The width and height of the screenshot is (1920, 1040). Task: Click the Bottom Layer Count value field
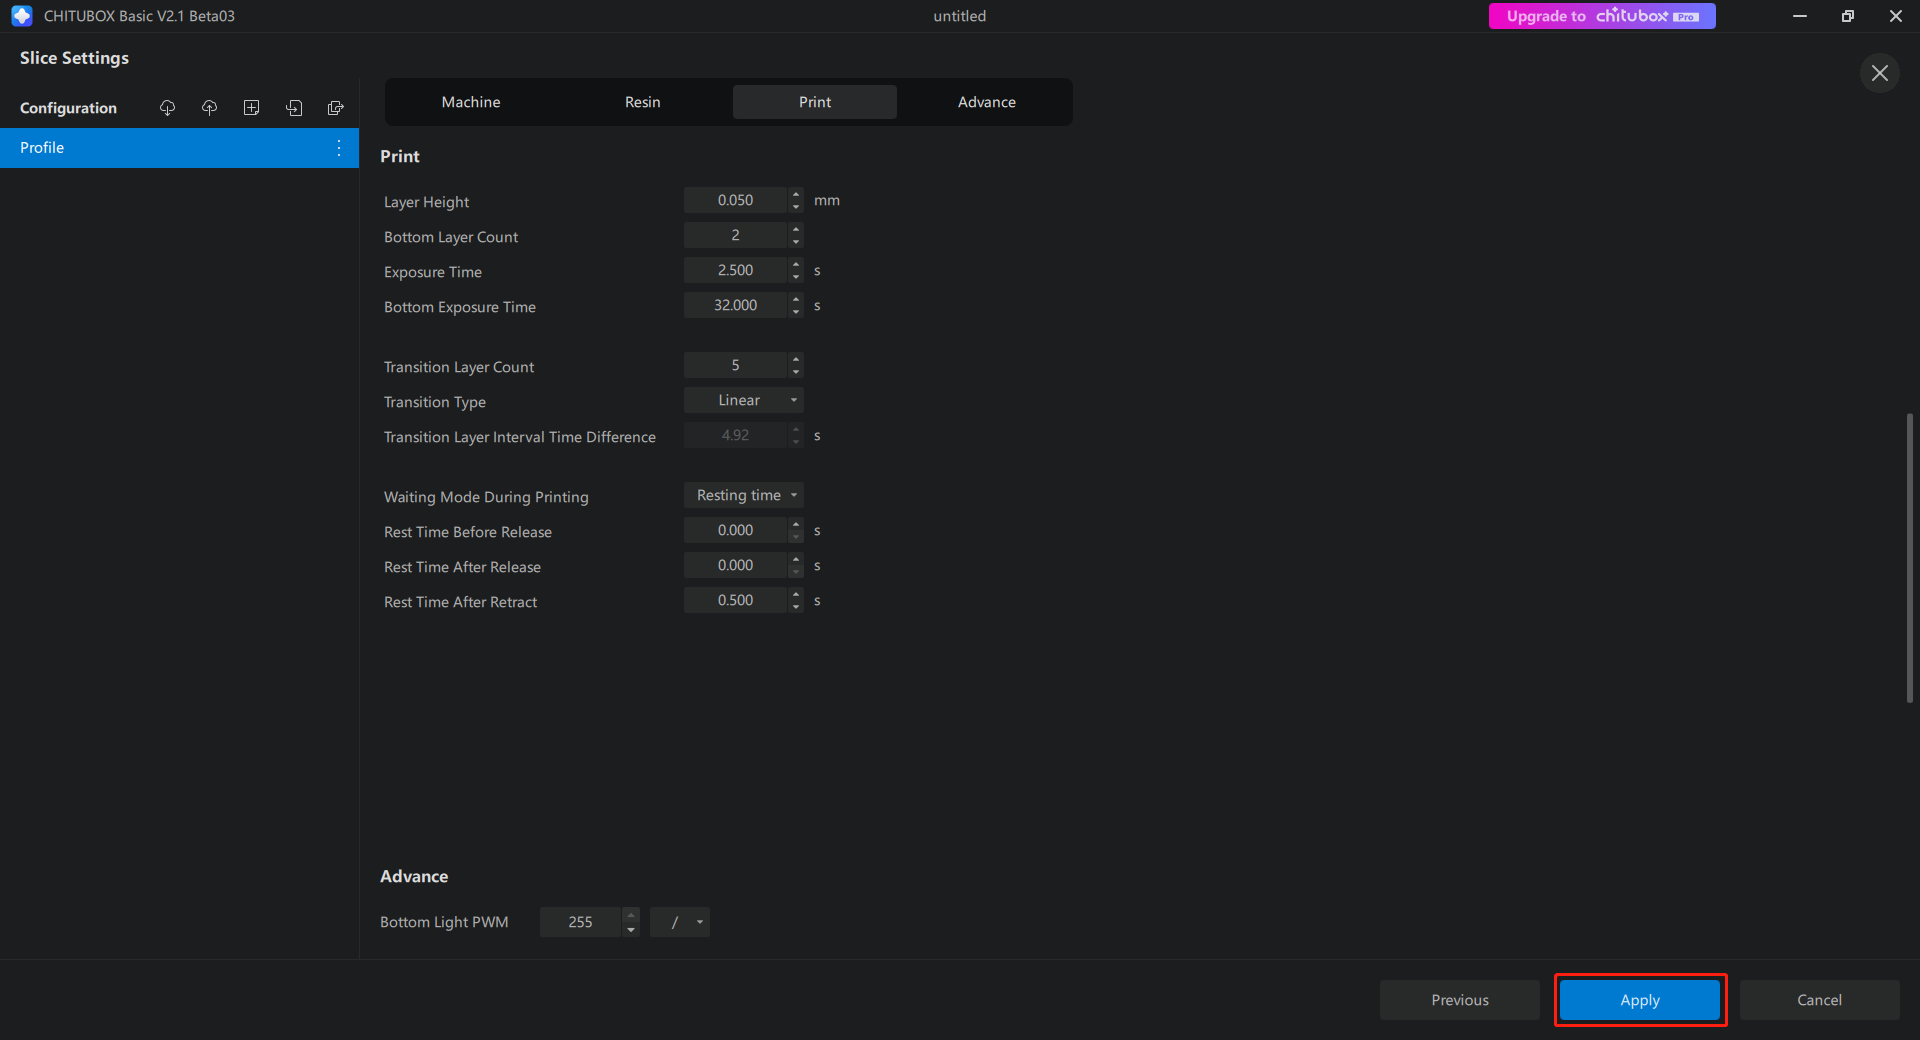click(735, 235)
